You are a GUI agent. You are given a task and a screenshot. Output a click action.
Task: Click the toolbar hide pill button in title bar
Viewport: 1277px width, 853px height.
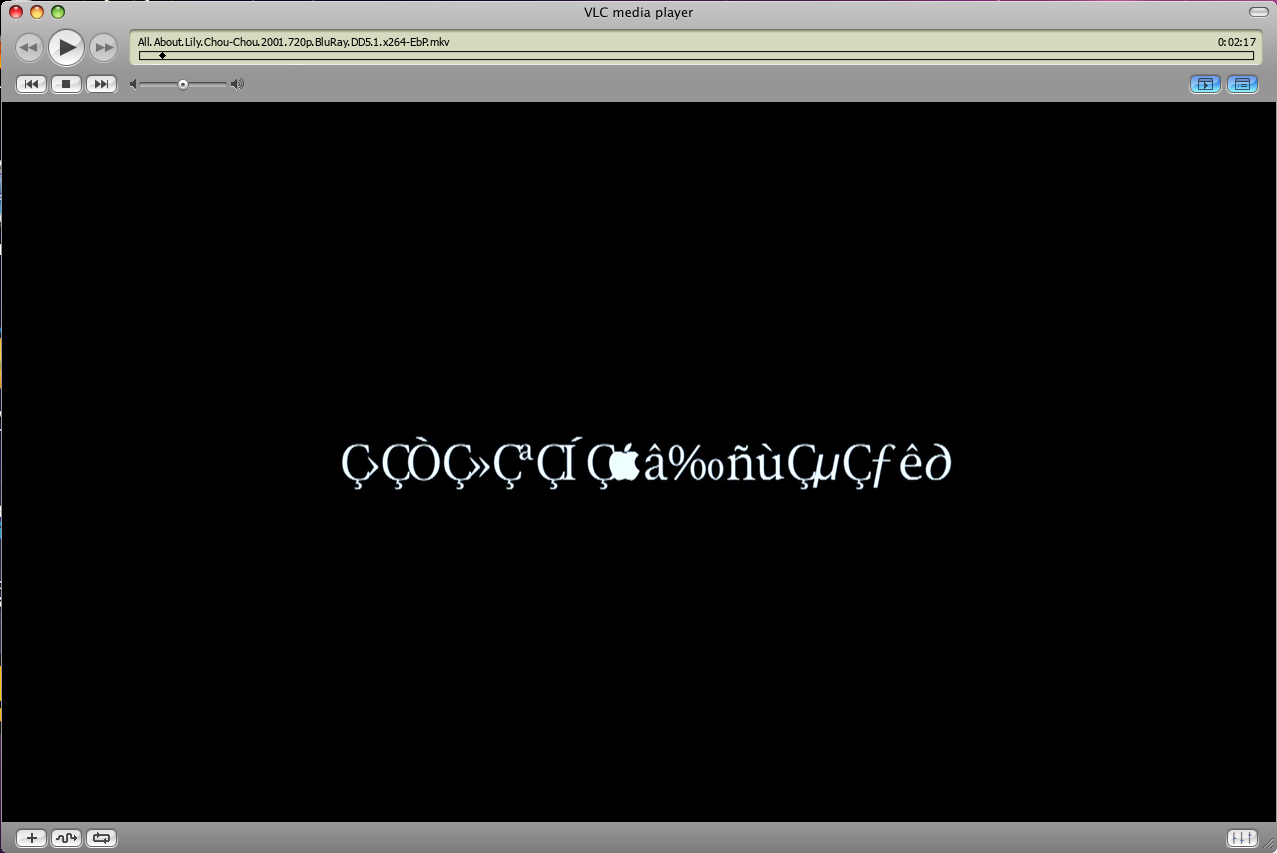point(1259,12)
